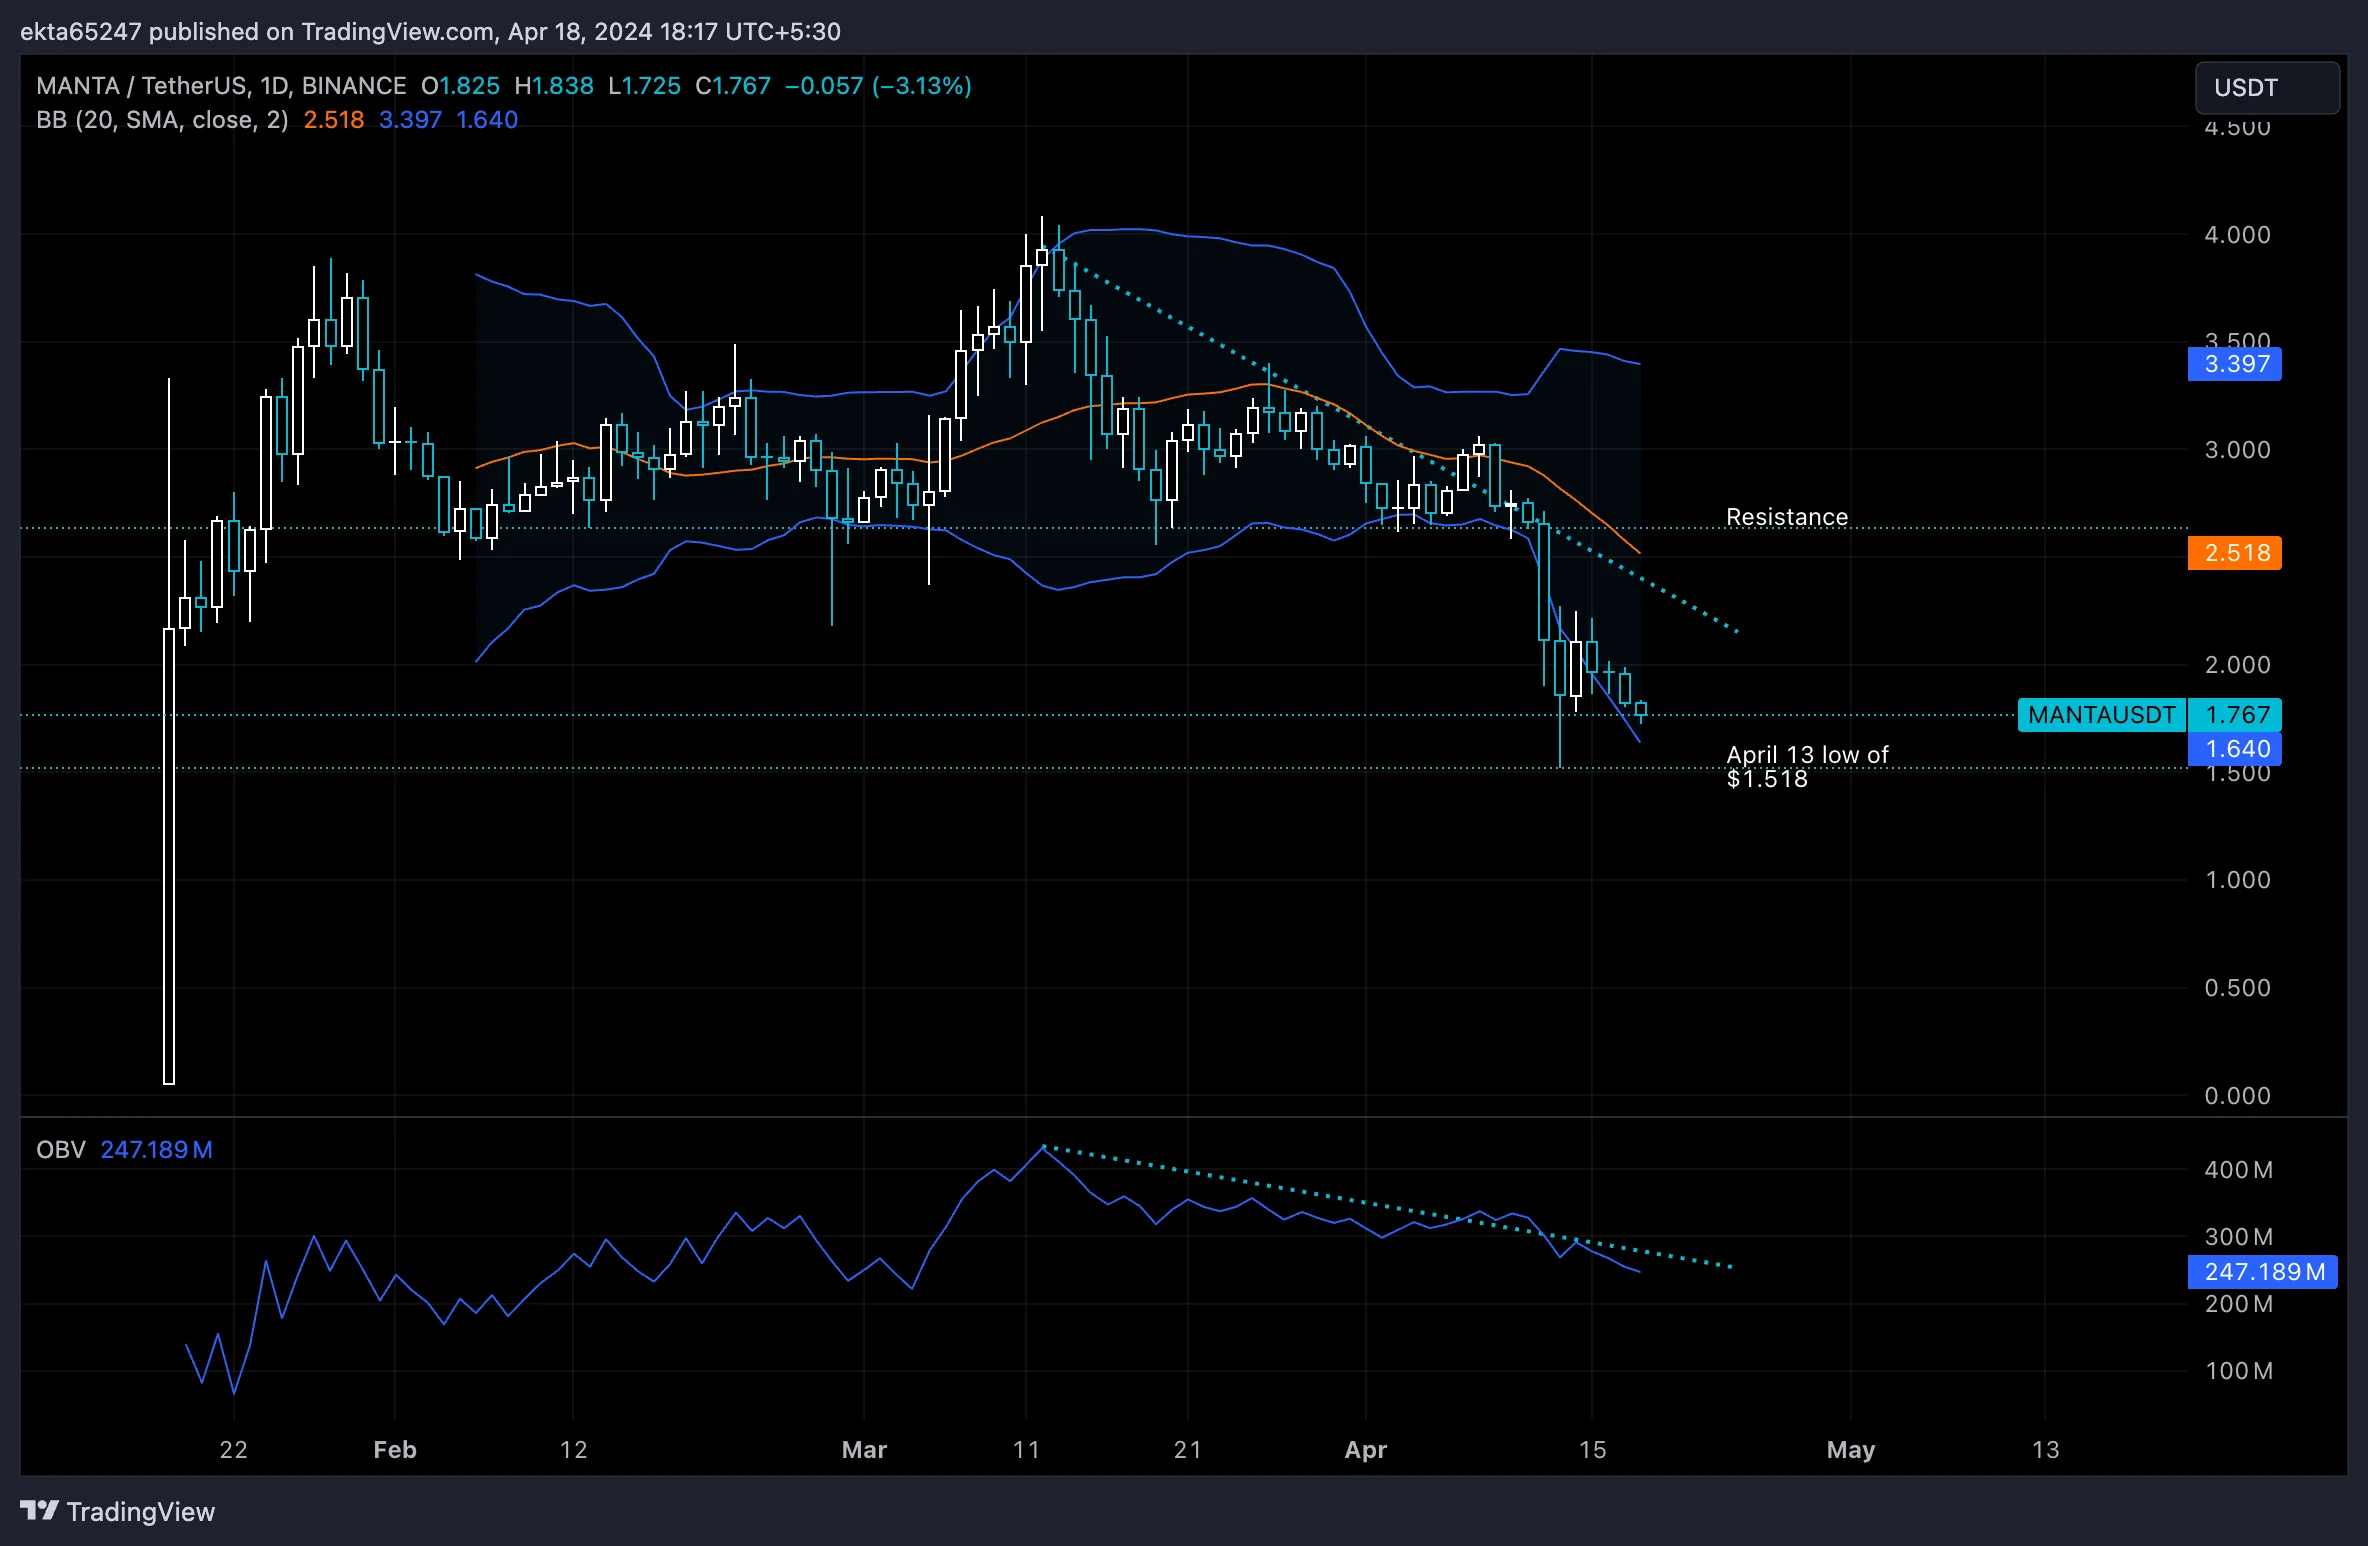Click the Mar date on time axis
This screenshot has height=1546, width=2368.
coord(864,1450)
